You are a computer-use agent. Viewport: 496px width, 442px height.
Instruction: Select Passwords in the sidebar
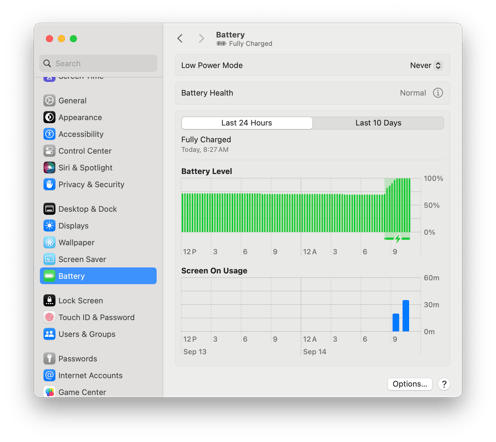[x=98, y=358]
